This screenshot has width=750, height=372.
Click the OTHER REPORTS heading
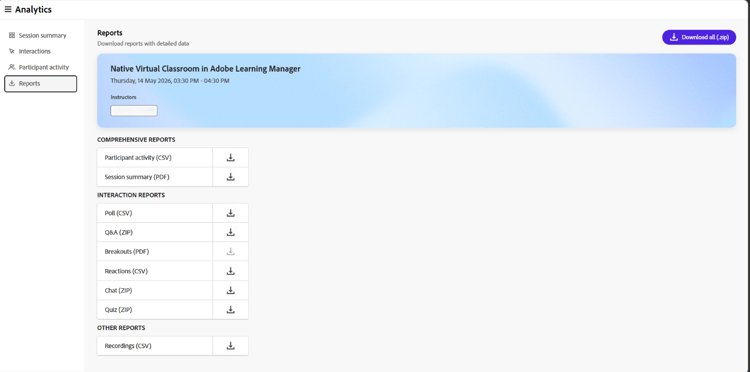[121, 328]
